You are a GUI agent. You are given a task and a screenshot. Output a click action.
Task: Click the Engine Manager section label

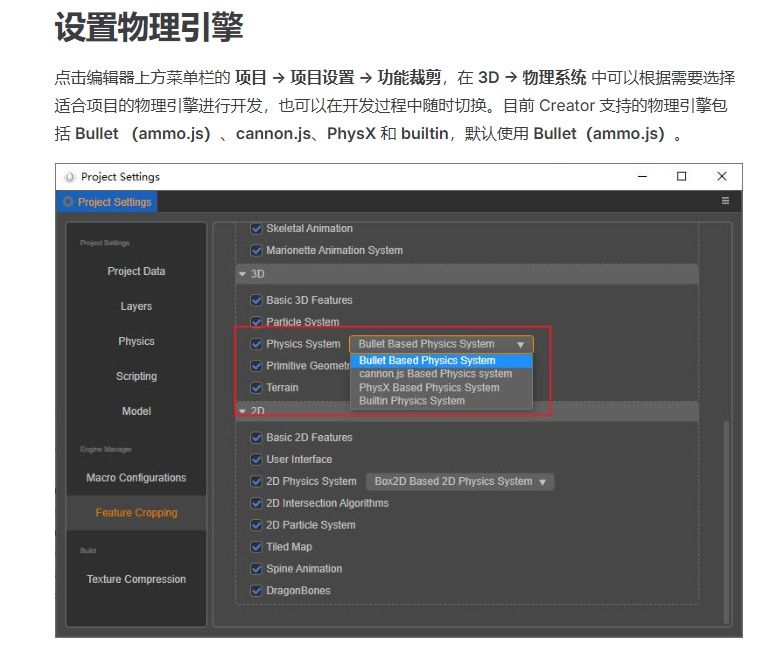[x=106, y=449]
